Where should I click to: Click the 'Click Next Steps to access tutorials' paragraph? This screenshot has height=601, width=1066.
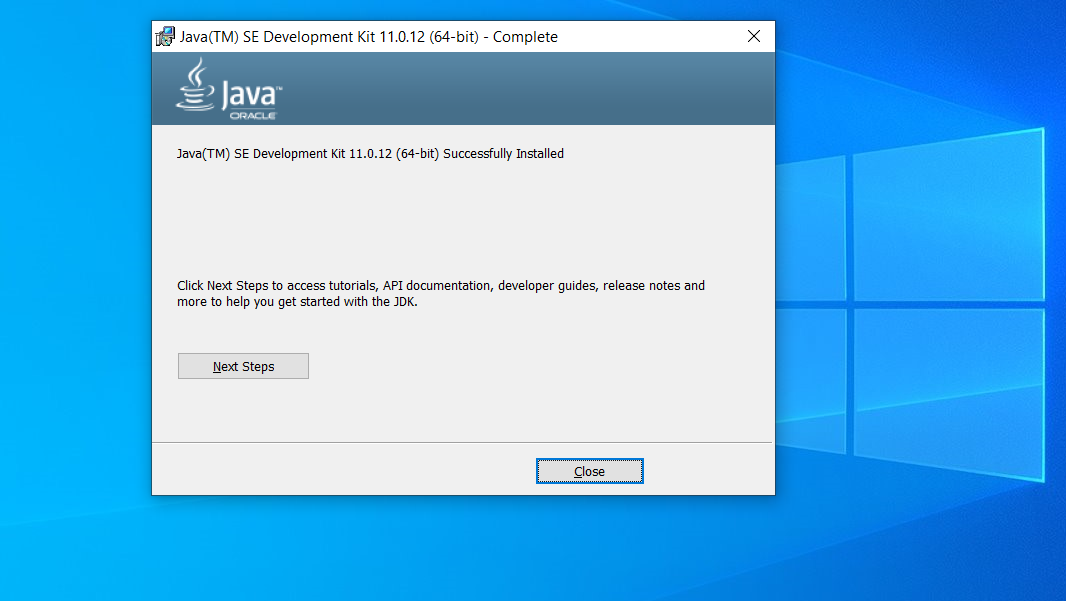pyautogui.click(x=441, y=294)
